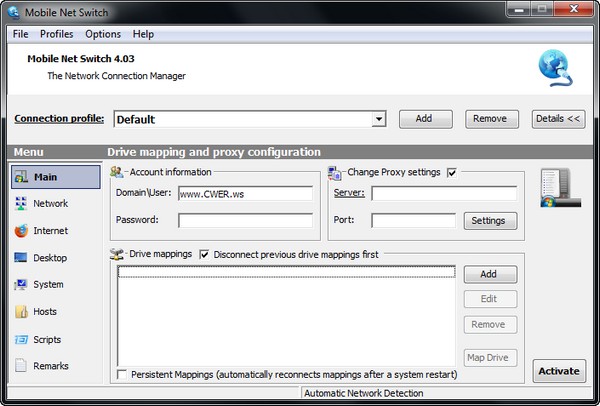The width and height of the screenshot is (600, 406).
Task: Toggle Change Proxy settings checkbox
Action: (452, 173)
